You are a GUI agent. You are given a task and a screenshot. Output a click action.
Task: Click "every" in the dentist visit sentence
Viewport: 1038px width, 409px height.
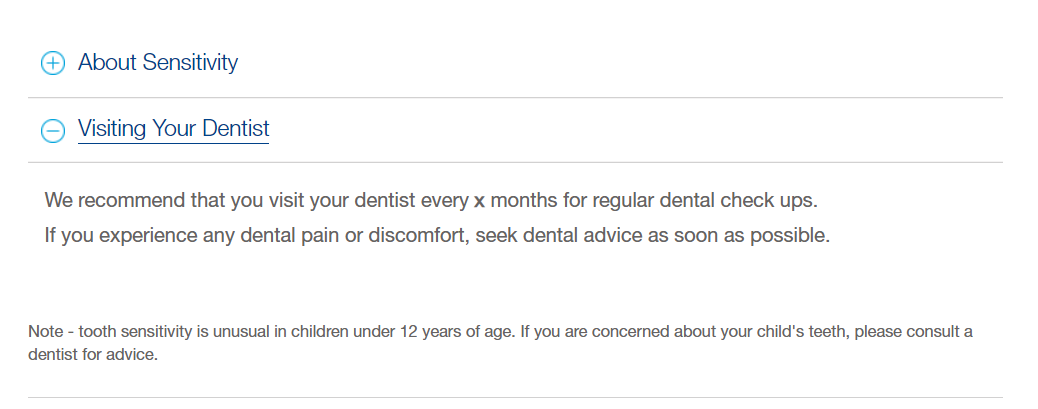point(444,200)
